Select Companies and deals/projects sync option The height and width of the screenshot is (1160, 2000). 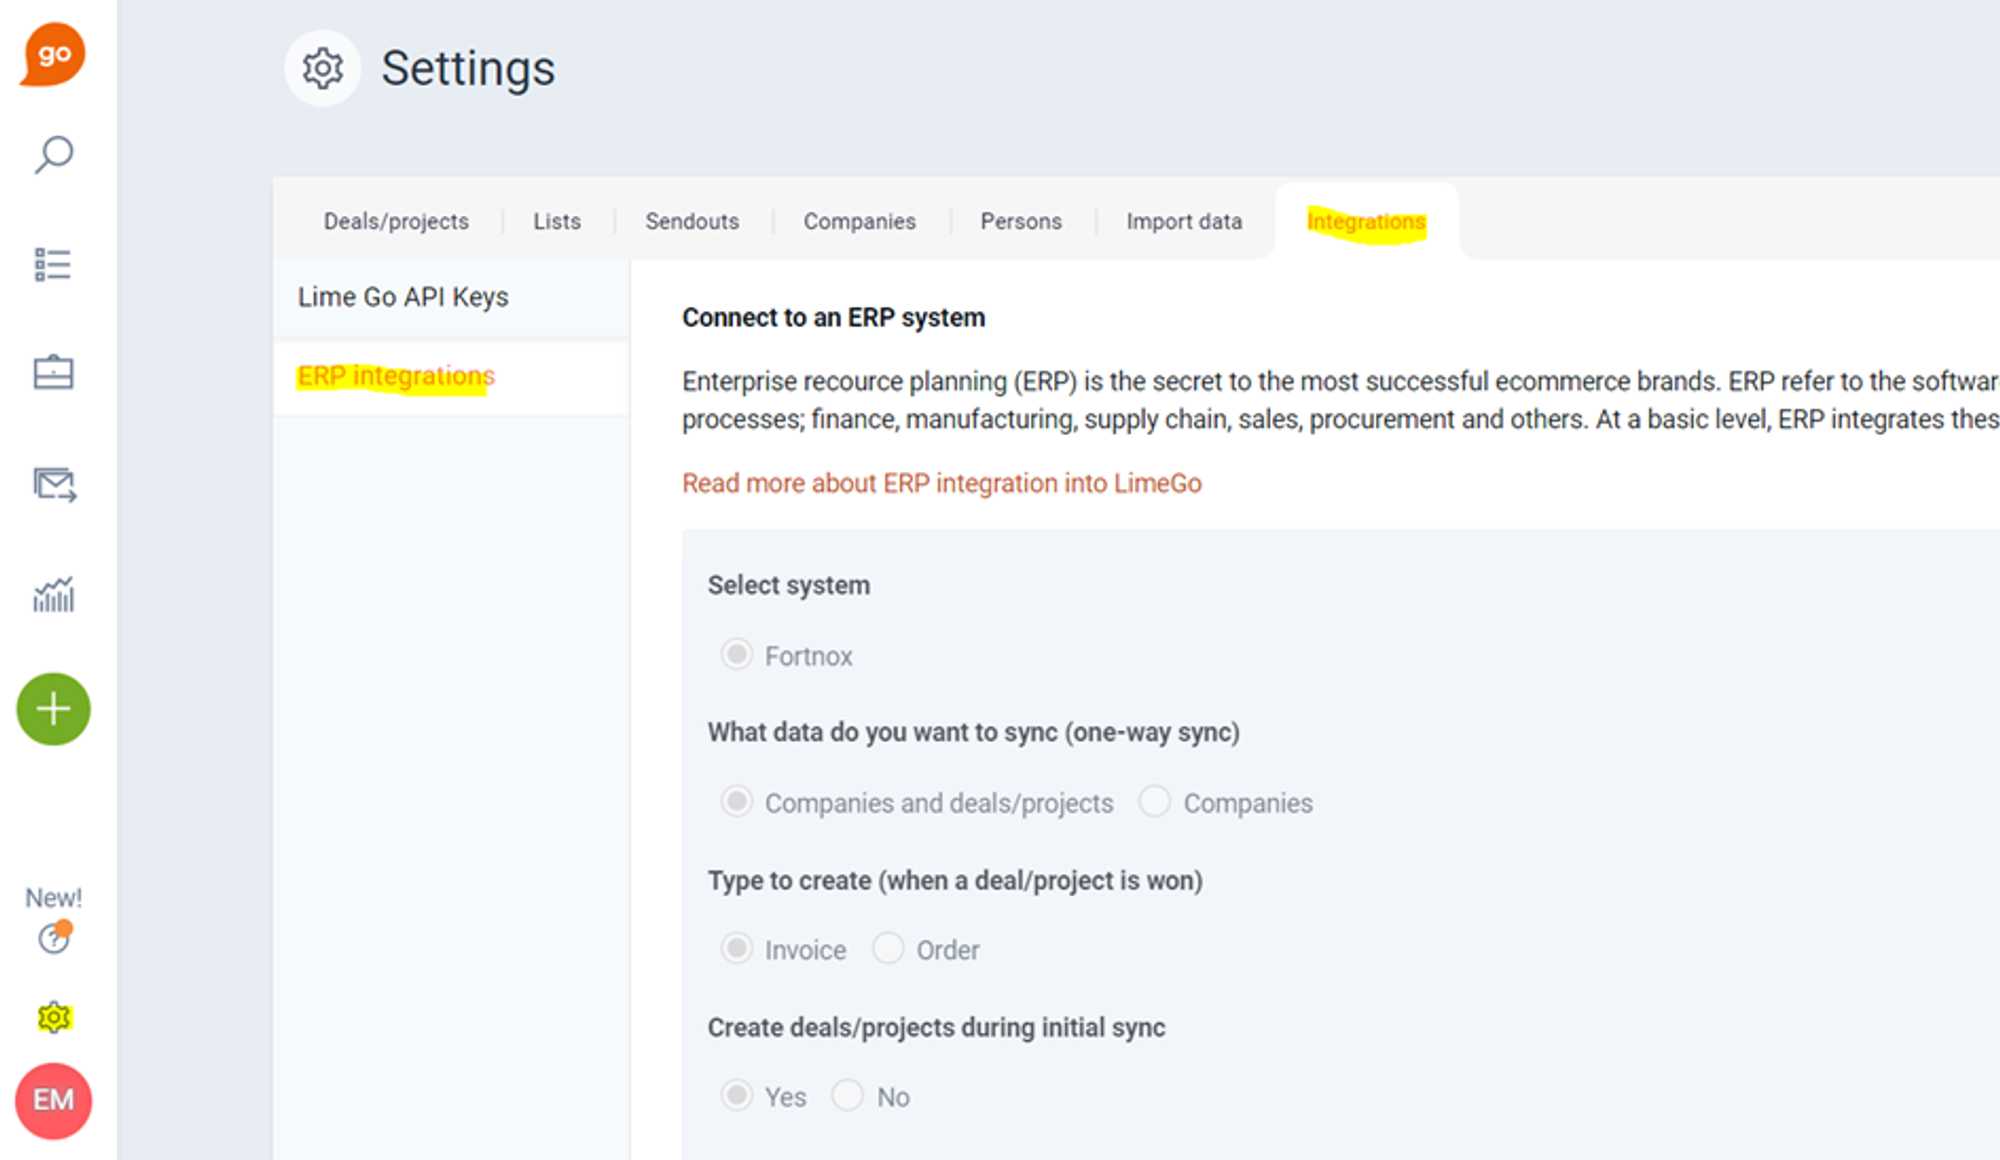pos(737,802)
